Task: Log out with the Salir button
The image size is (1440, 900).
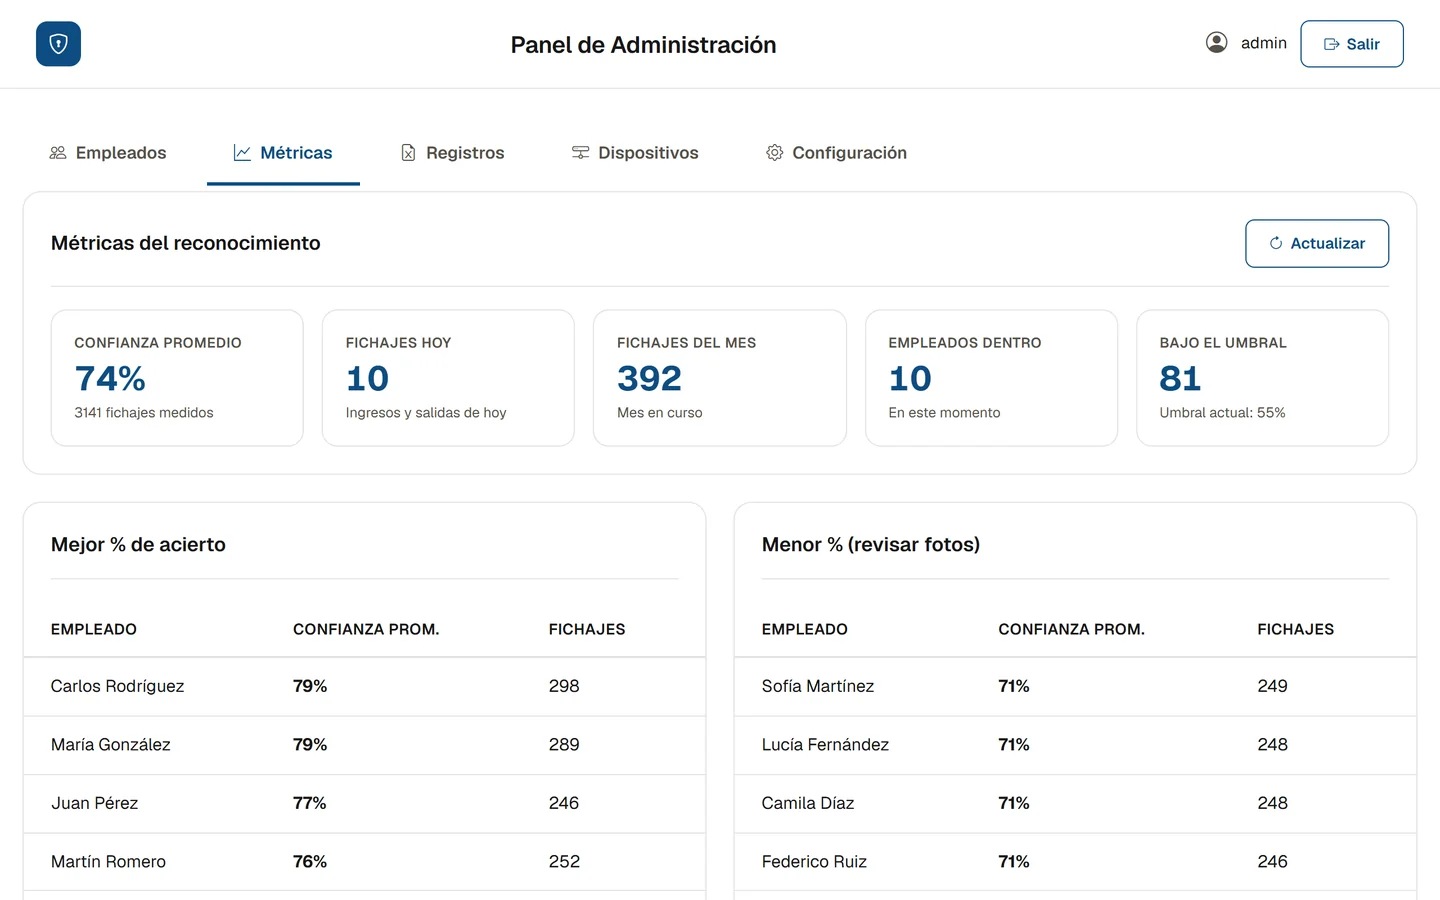Action: 1352,44
